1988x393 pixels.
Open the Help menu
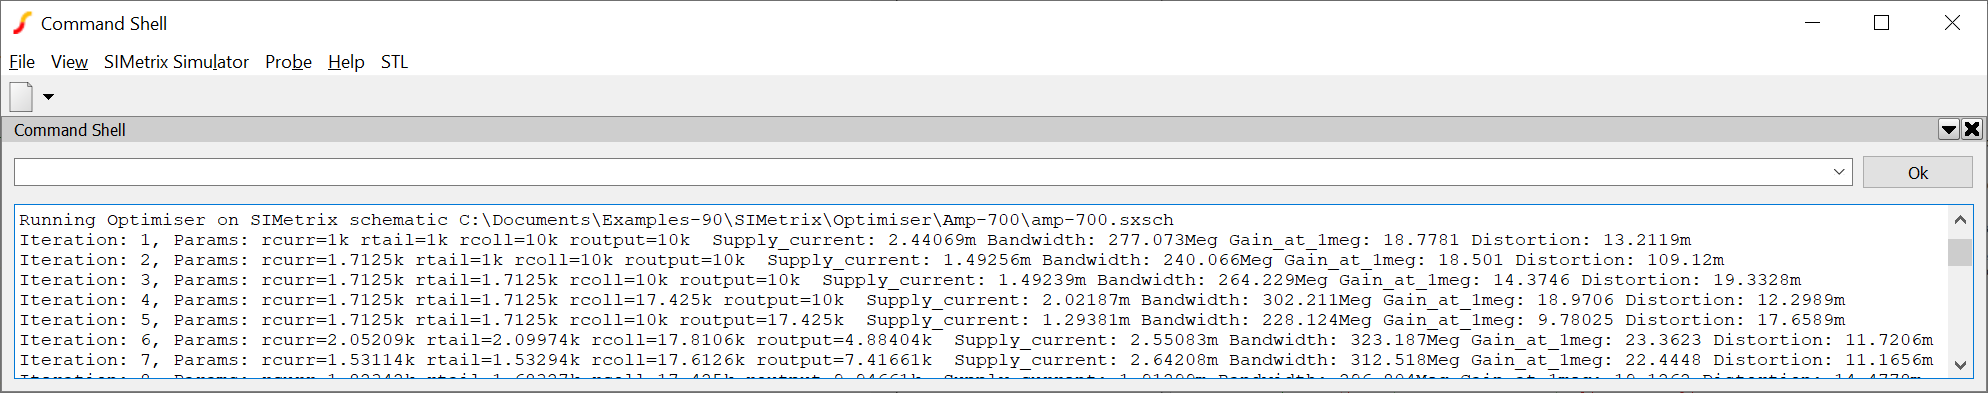[346, 62]
